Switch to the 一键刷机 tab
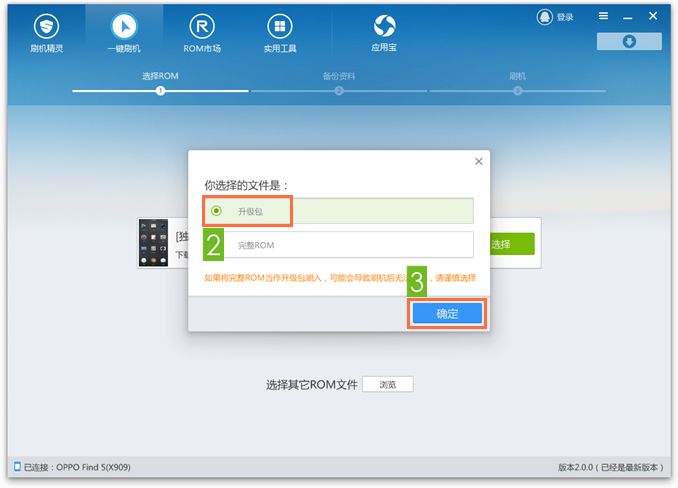The height and width of the screenshot is (488, 678). pyautogui.click(x=124, y=33)
